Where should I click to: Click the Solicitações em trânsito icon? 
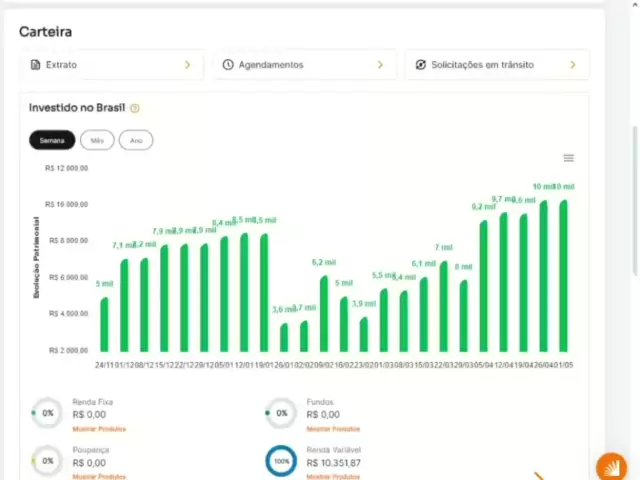pyautogui.click(x=421, y=65)
